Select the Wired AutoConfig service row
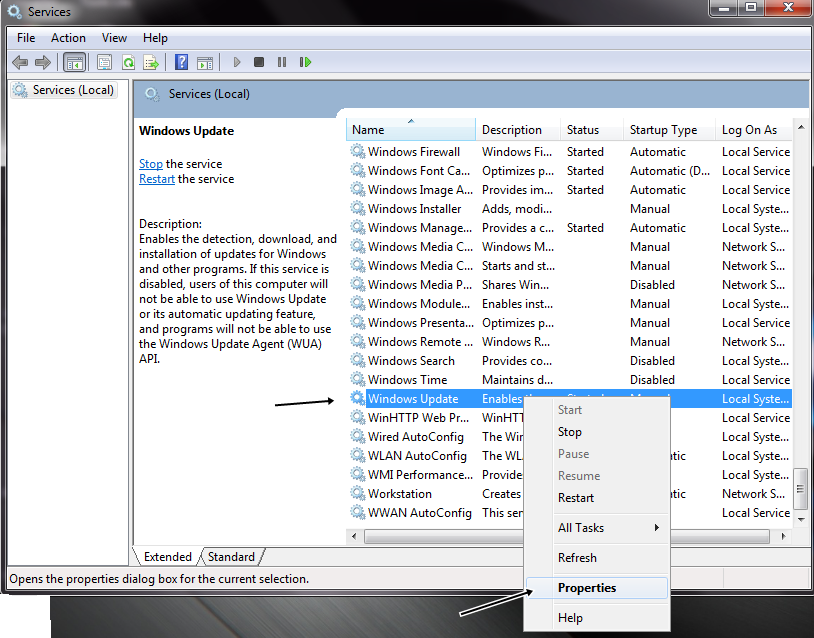The height and width of the screenshot is (638, 814). (x=435, y=437)
